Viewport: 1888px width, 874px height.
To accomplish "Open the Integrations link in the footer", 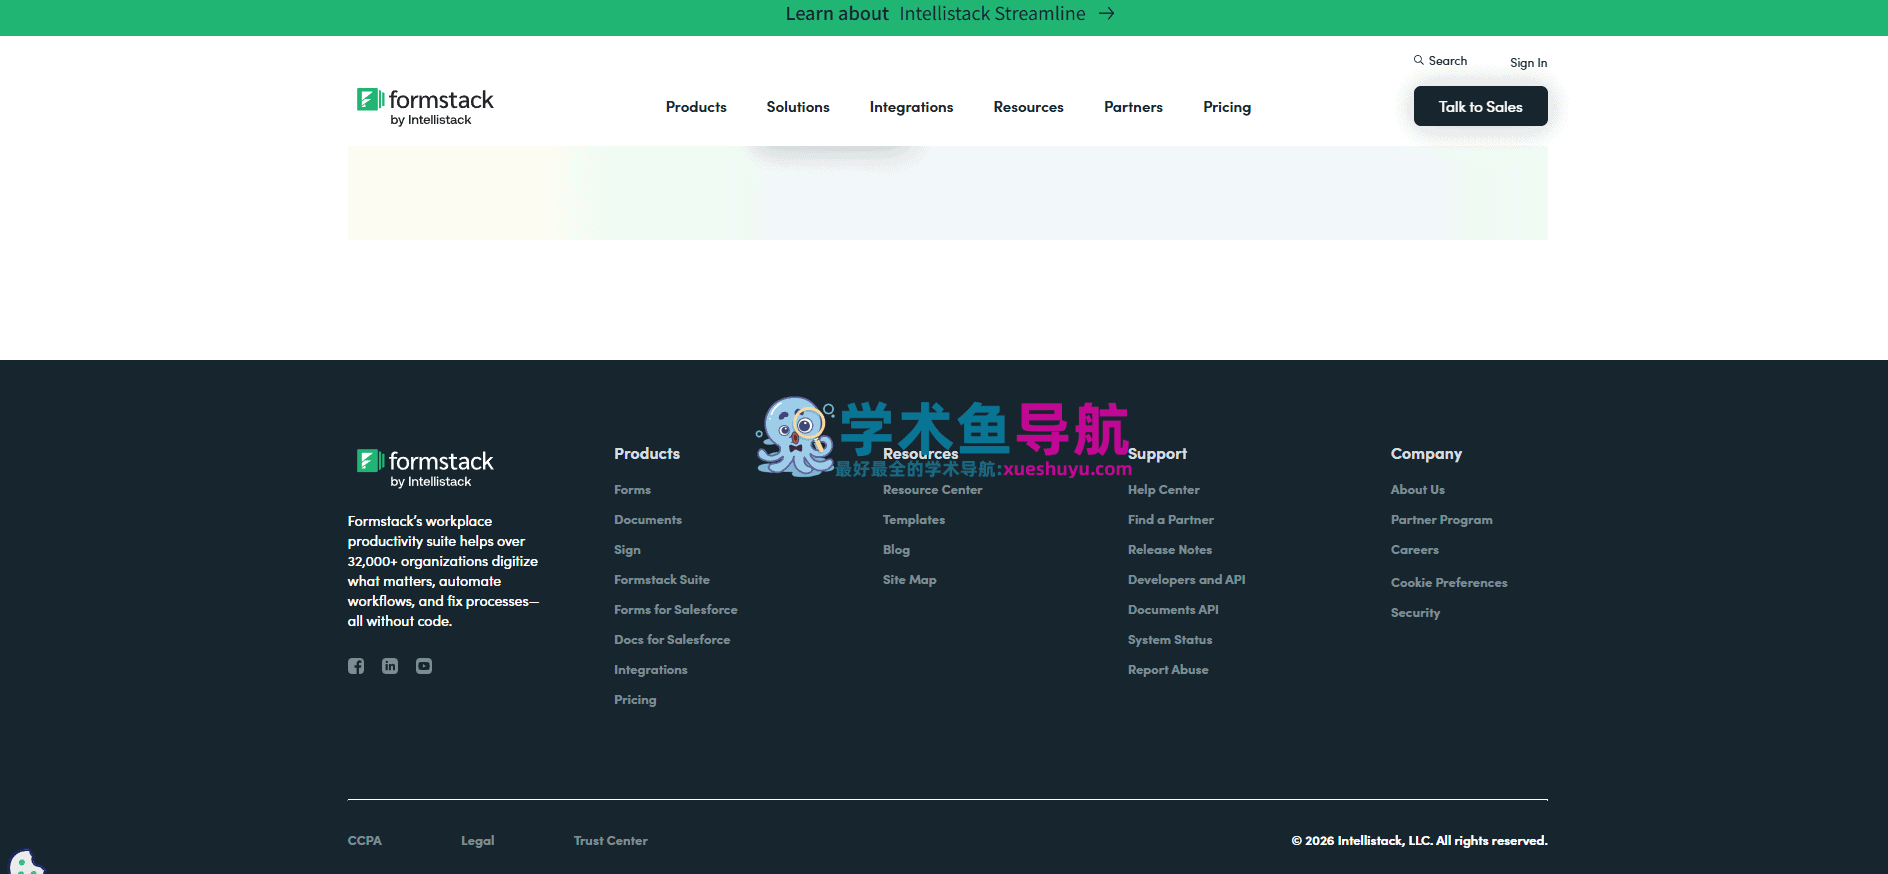I will 651,670.
